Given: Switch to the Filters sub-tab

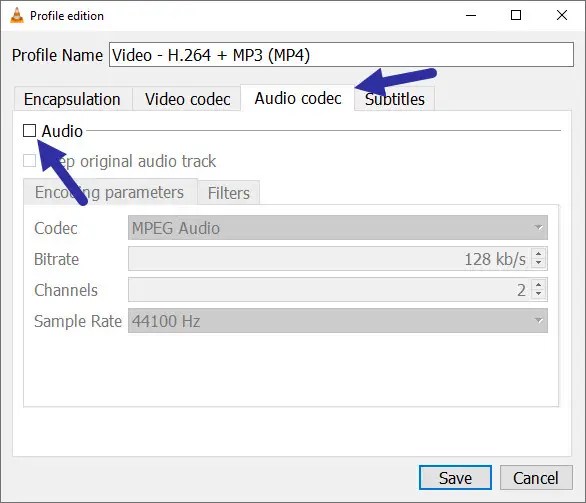Looking at the screenshot, I should tap(229, 193).
